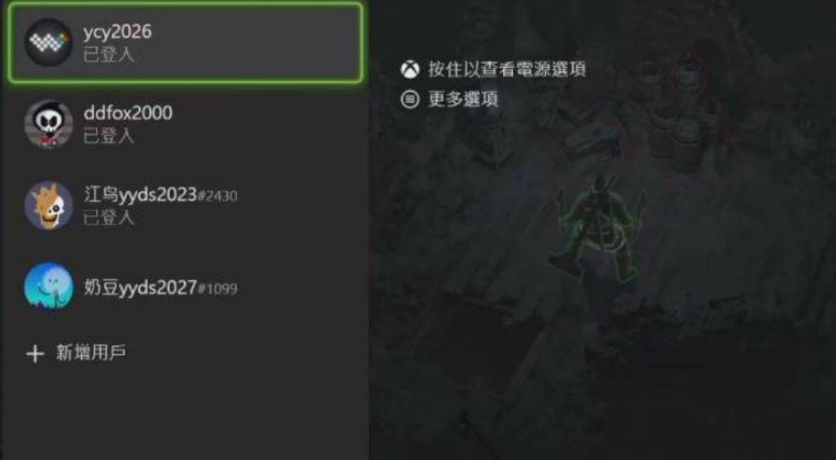836x460 pixels.
Task: Click the menu button icon beside 更多選項
Action: (x=410, y=99)
